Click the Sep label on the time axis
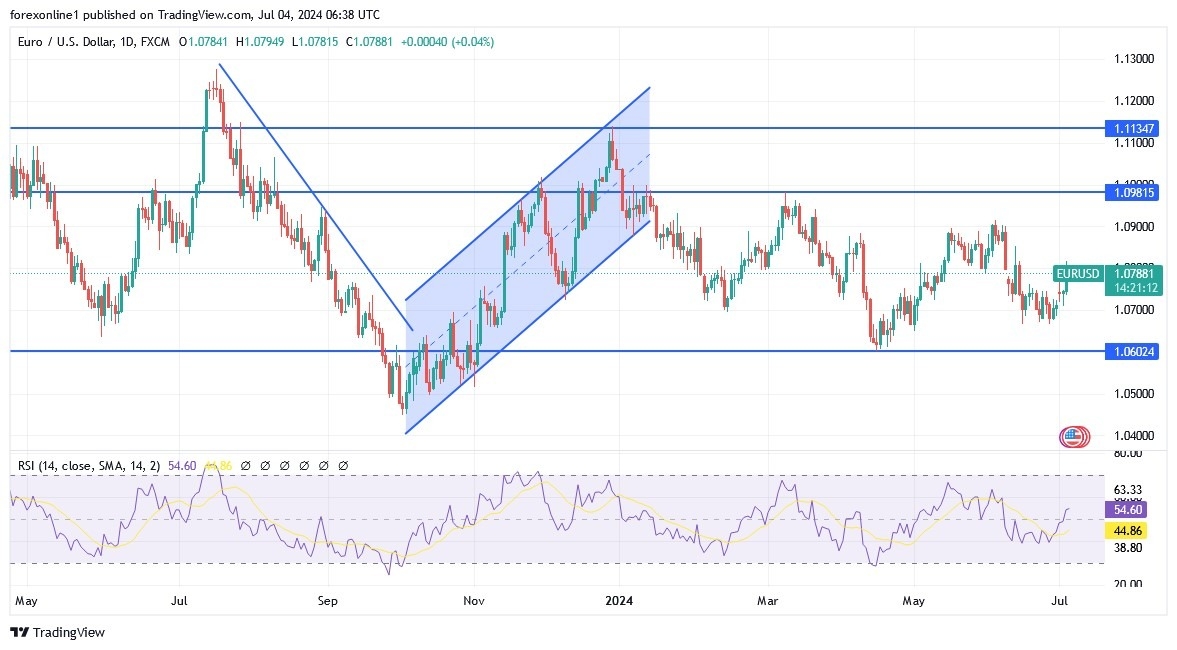The height and width of the screenshot is (650, 1177). pyautogui.click(x=327, y=602)
